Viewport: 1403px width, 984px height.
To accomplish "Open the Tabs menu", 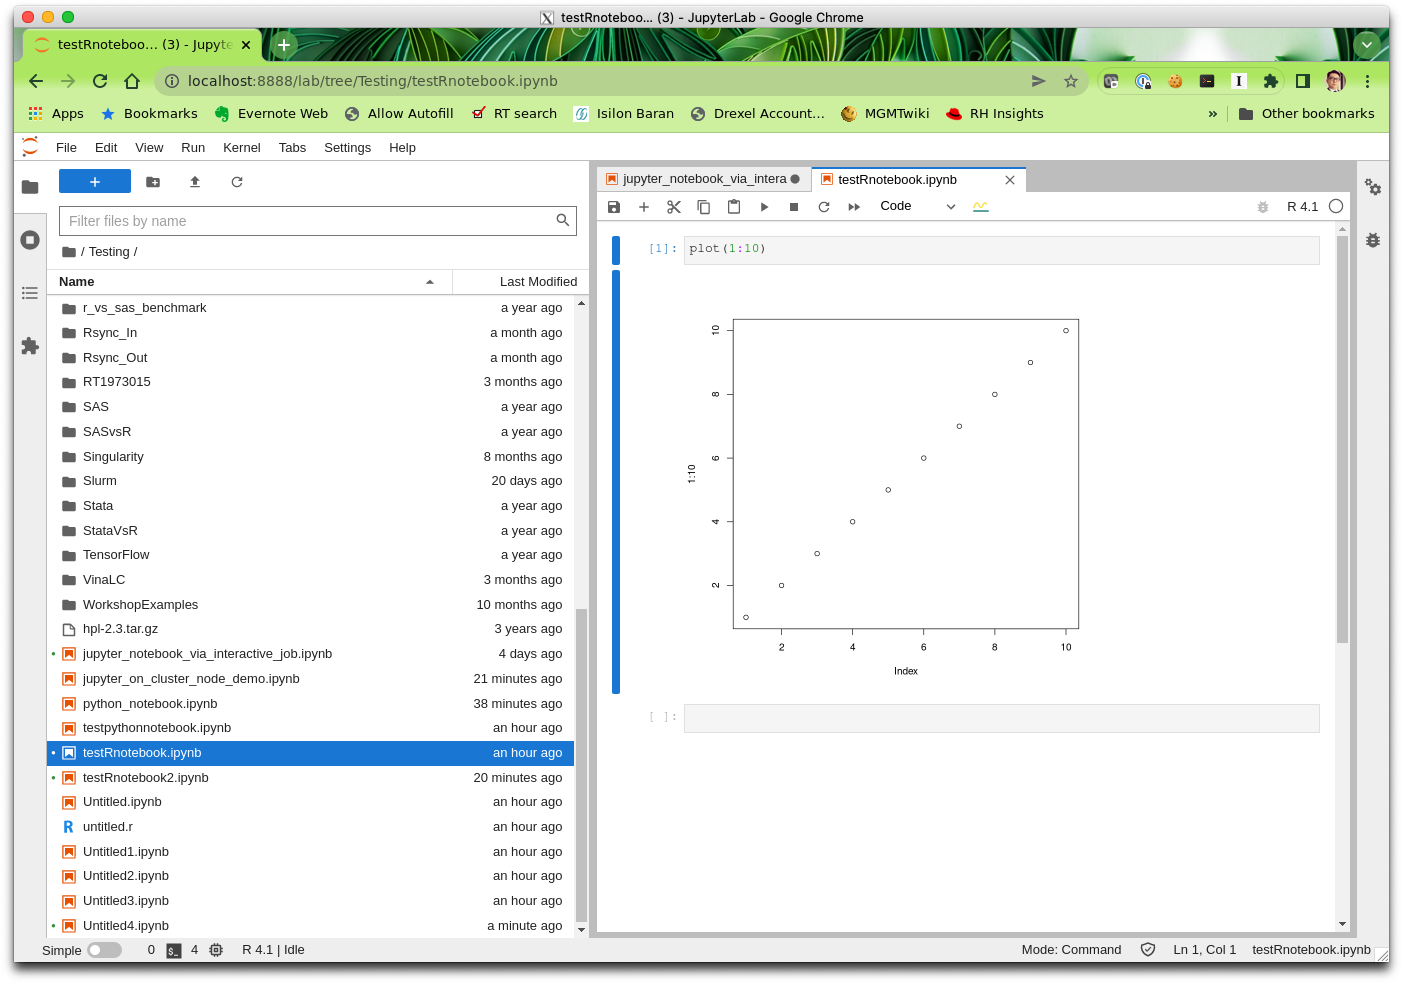I will click(292, 147).
